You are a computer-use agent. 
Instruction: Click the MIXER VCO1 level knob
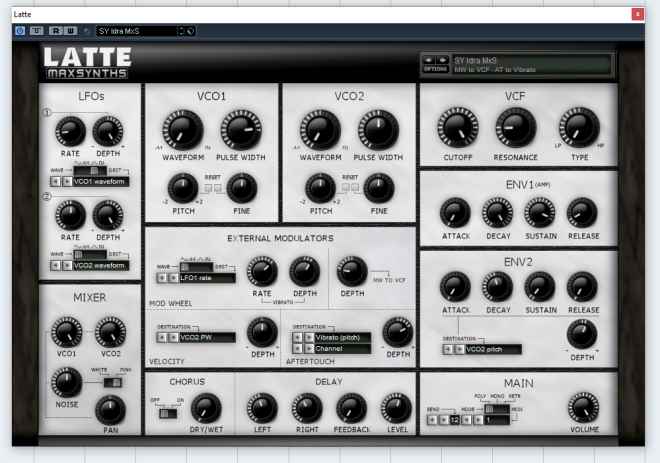tap(67, 332)
